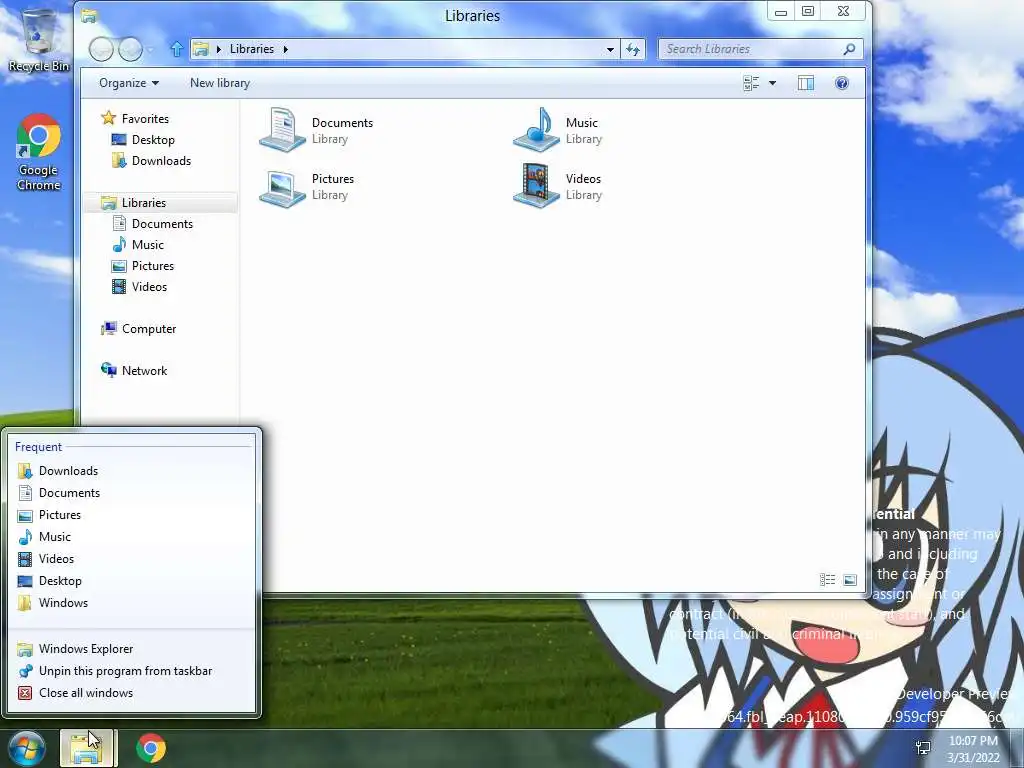
Task: Click the Start orb button
Action: pos(27,748)
